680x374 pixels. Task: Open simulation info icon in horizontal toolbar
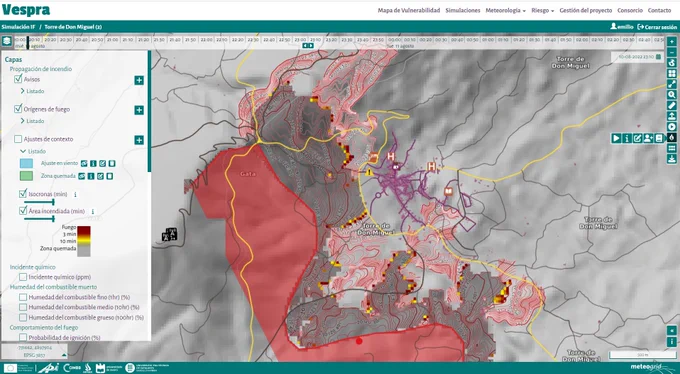(x=627, y=138)
